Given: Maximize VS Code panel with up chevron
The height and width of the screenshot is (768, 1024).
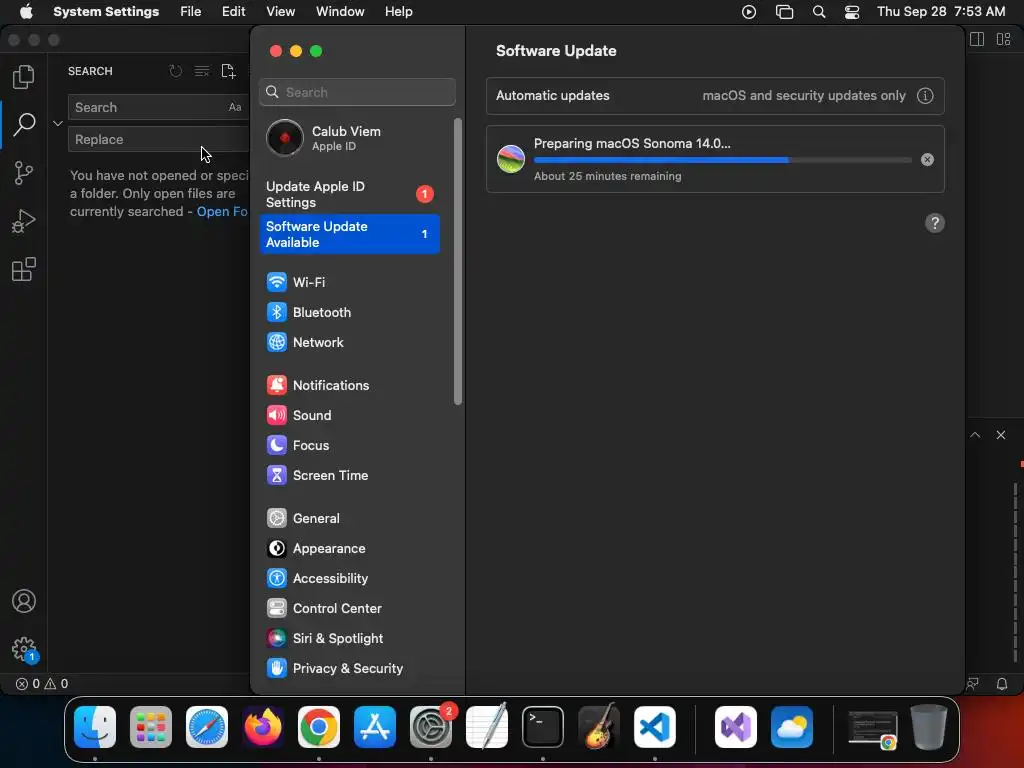Looking at the screenshot, I should click(x=975, y=435).
